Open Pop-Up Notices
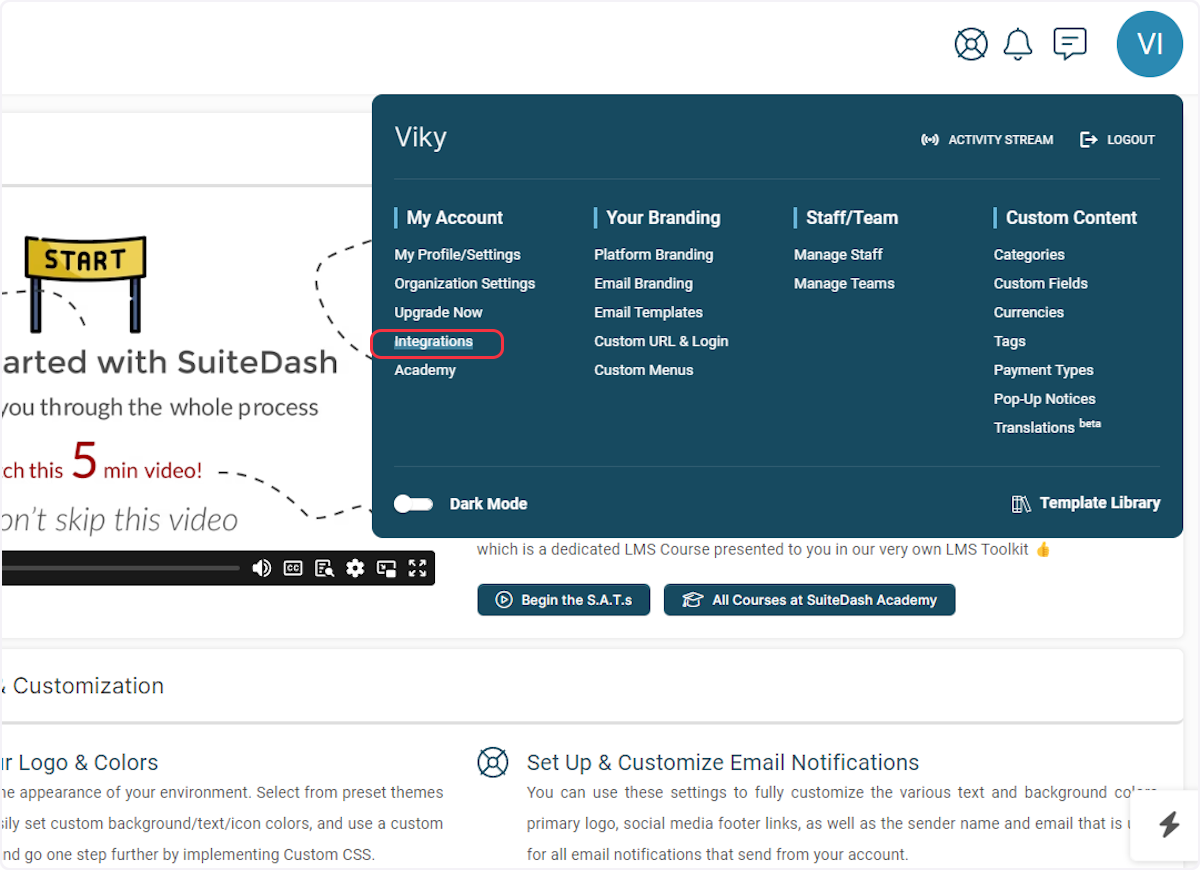The width and height of the screenshot is (1200, 870). (x=1044, y=400)
